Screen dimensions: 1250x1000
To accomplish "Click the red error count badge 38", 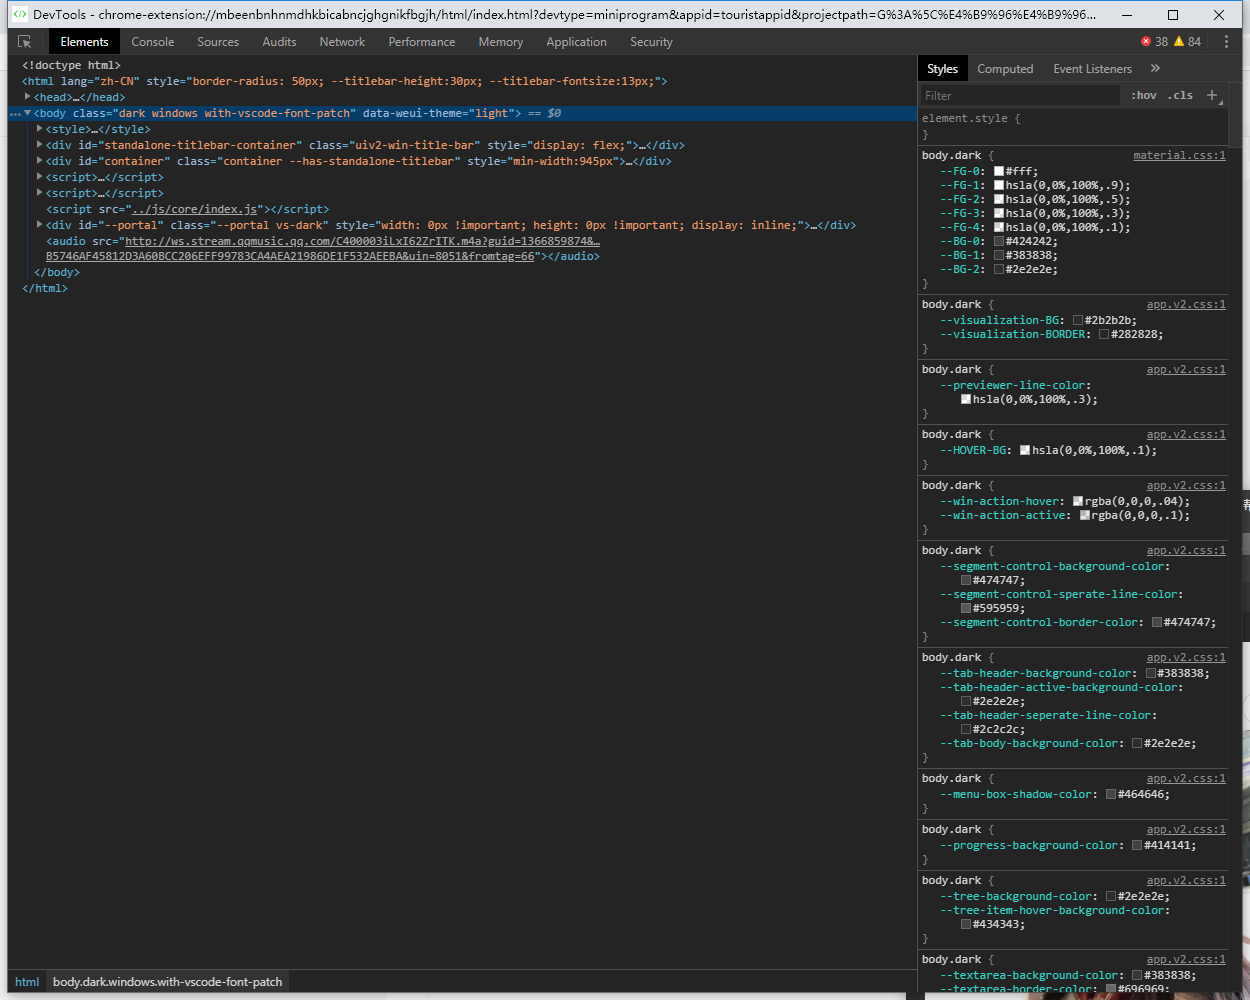I will pyautogui.click(x=1154, y=42).
